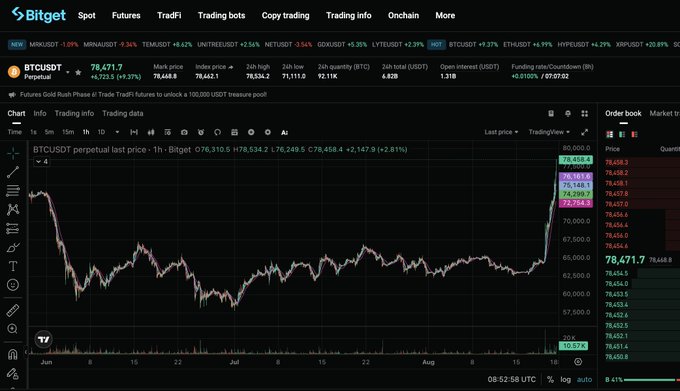Collapse the indicator legend showing 4

[42, 161]
